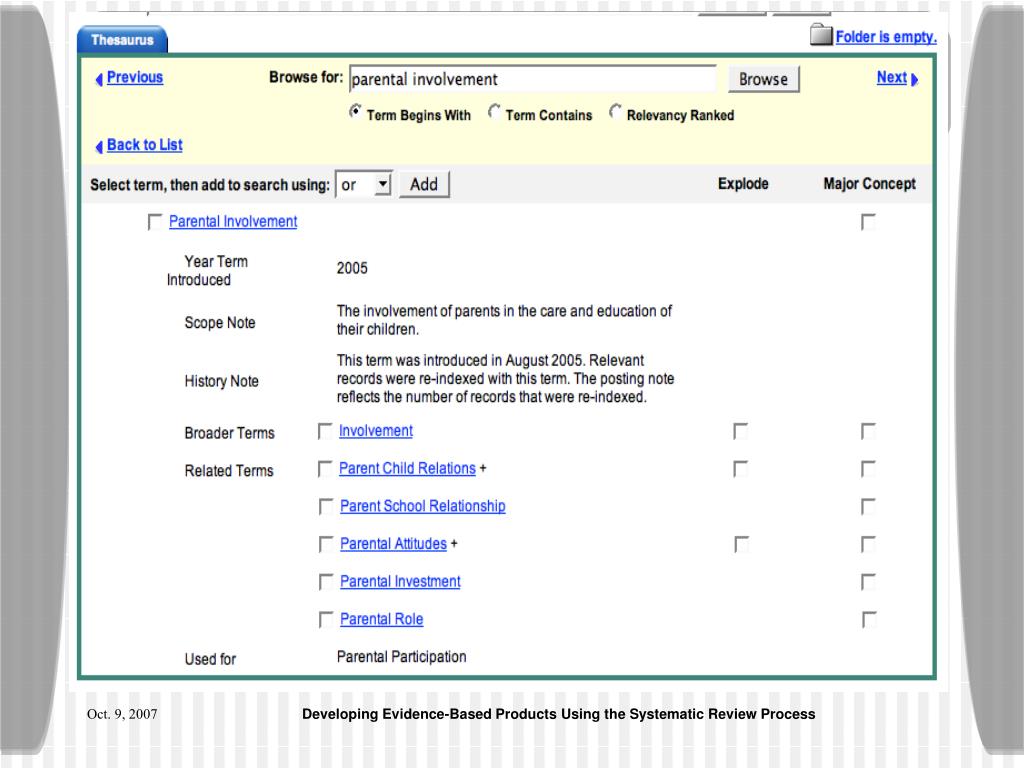The height and width of the screenshot is (768, 1024).
Task: Click the Browse button
Action: click(x=763, y=79)
